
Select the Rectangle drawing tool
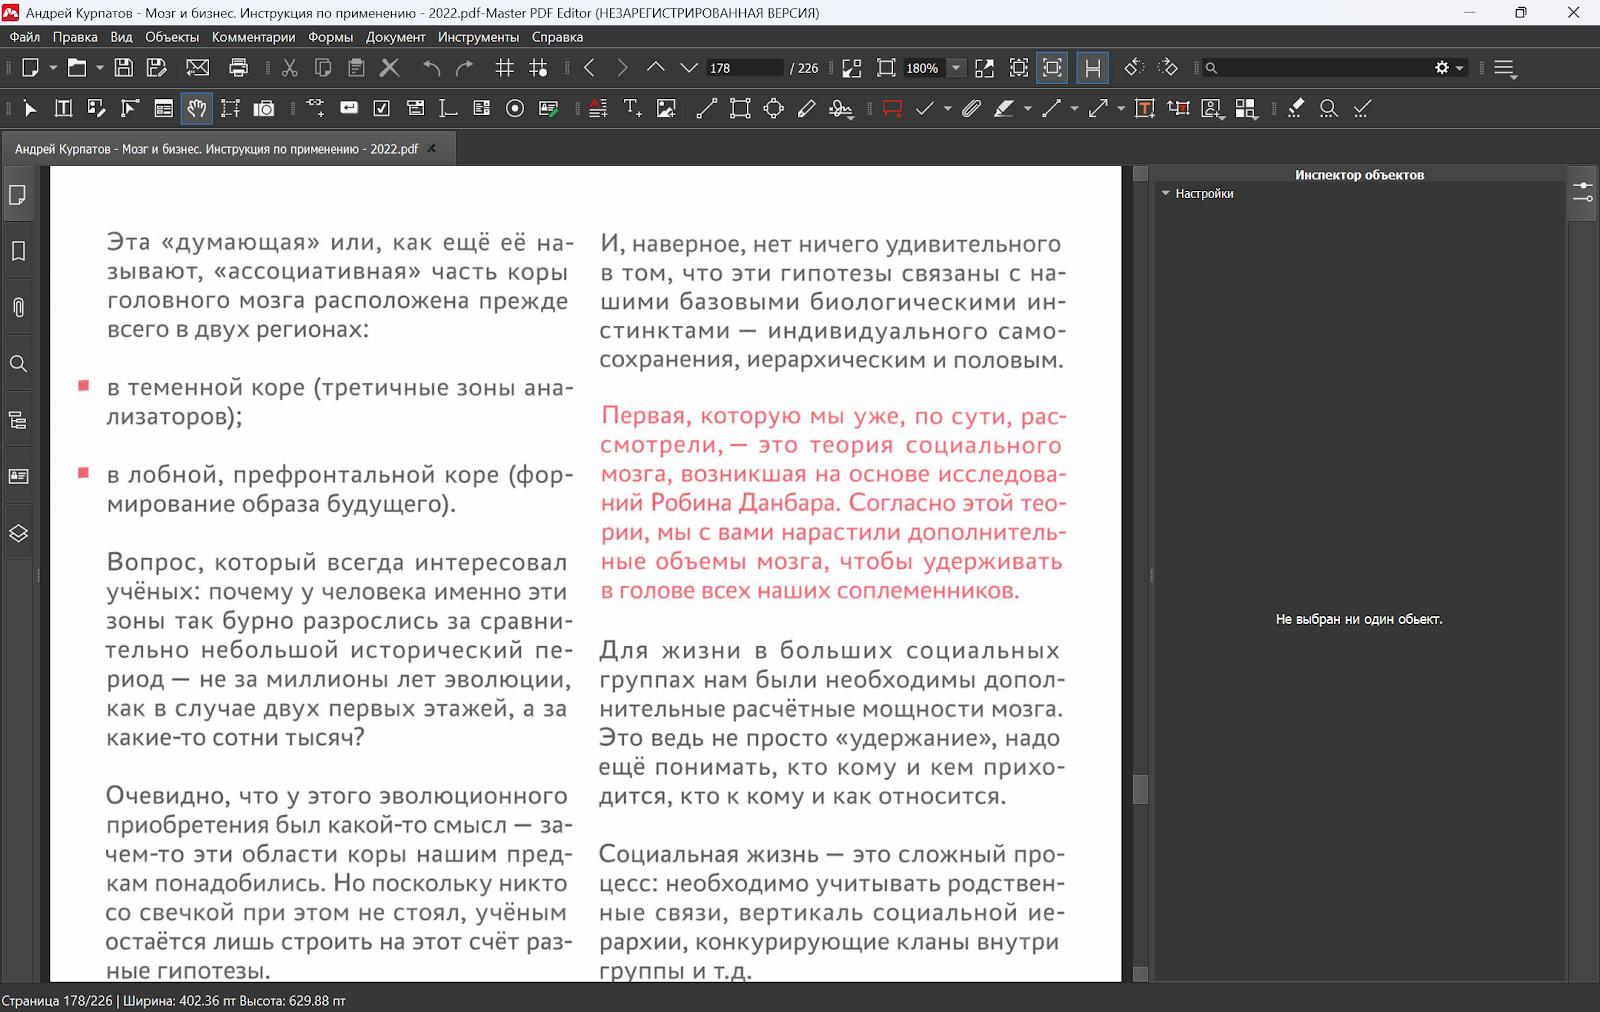pos(740,109)
